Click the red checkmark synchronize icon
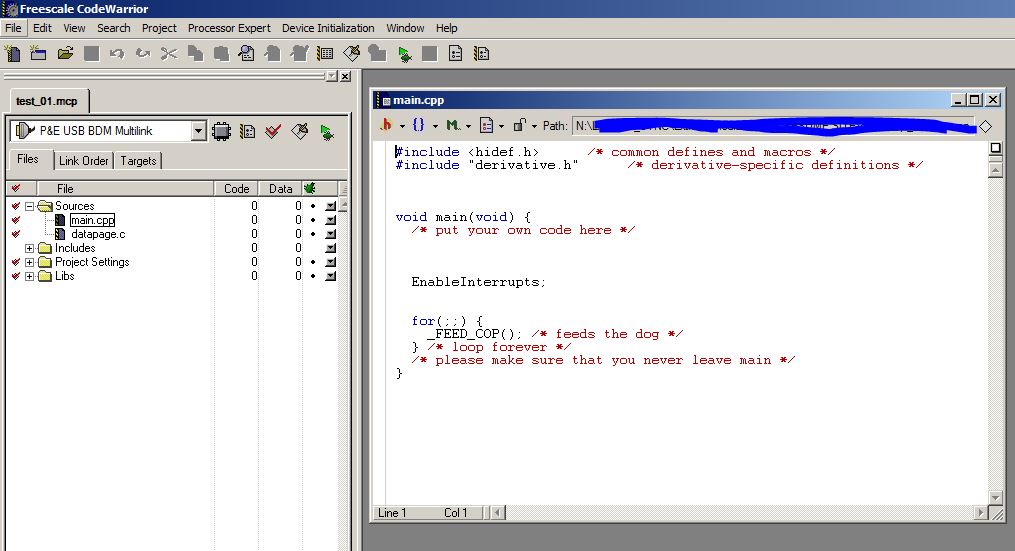This screenshot has width=1015, height=551. (x=273, y=131)
